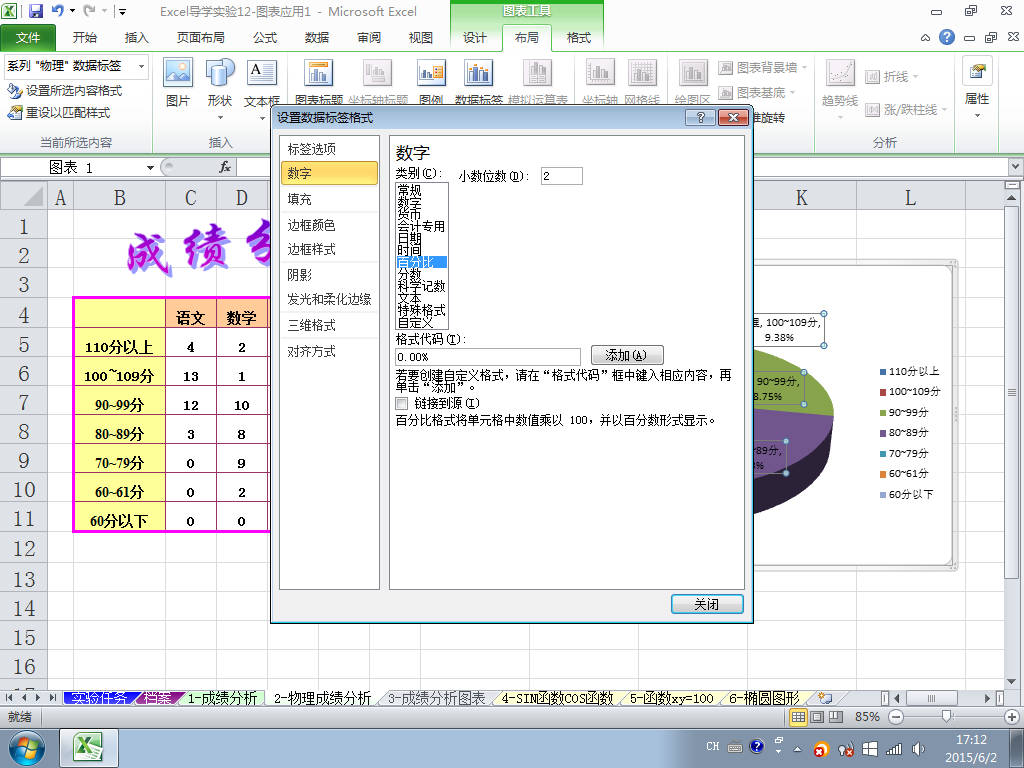Expand the 图表背景墙 dropdown
The image size is (1024, 768).
pyautogui.click(x=804, y=67)
